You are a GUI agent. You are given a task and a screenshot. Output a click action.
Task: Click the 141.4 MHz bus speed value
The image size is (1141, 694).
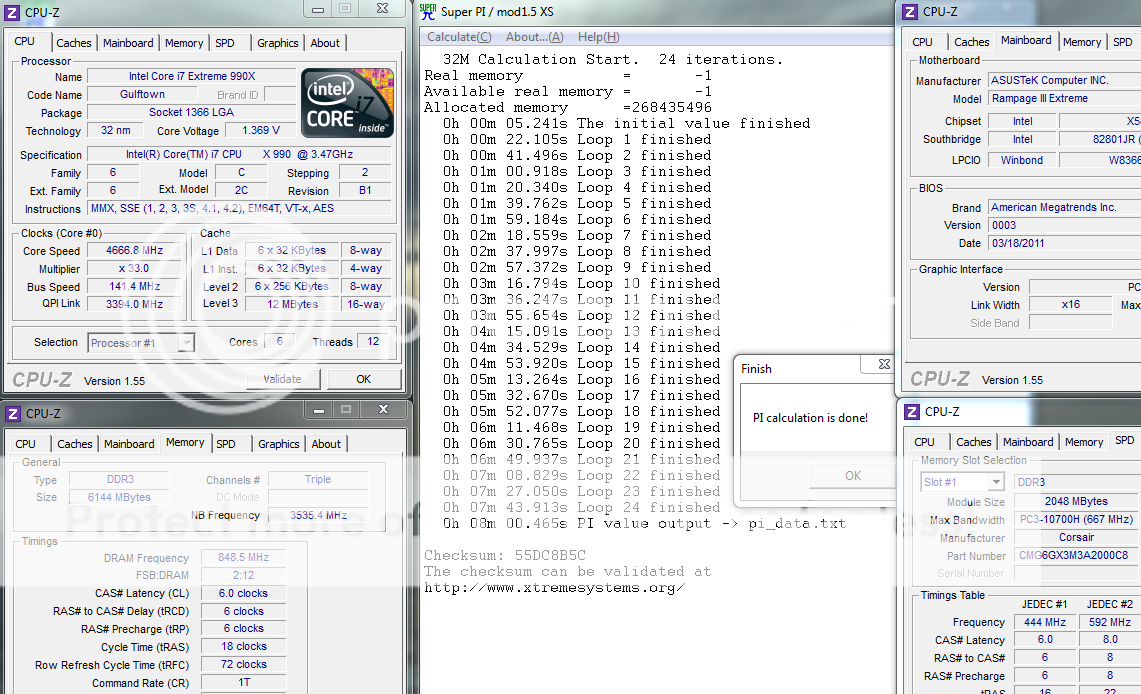[x=135, y=287]
